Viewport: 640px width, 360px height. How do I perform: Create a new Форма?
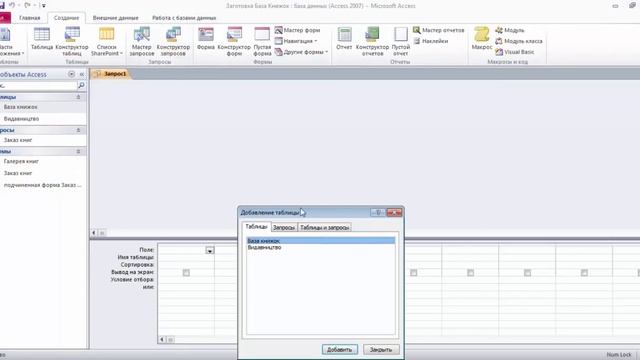206,39
